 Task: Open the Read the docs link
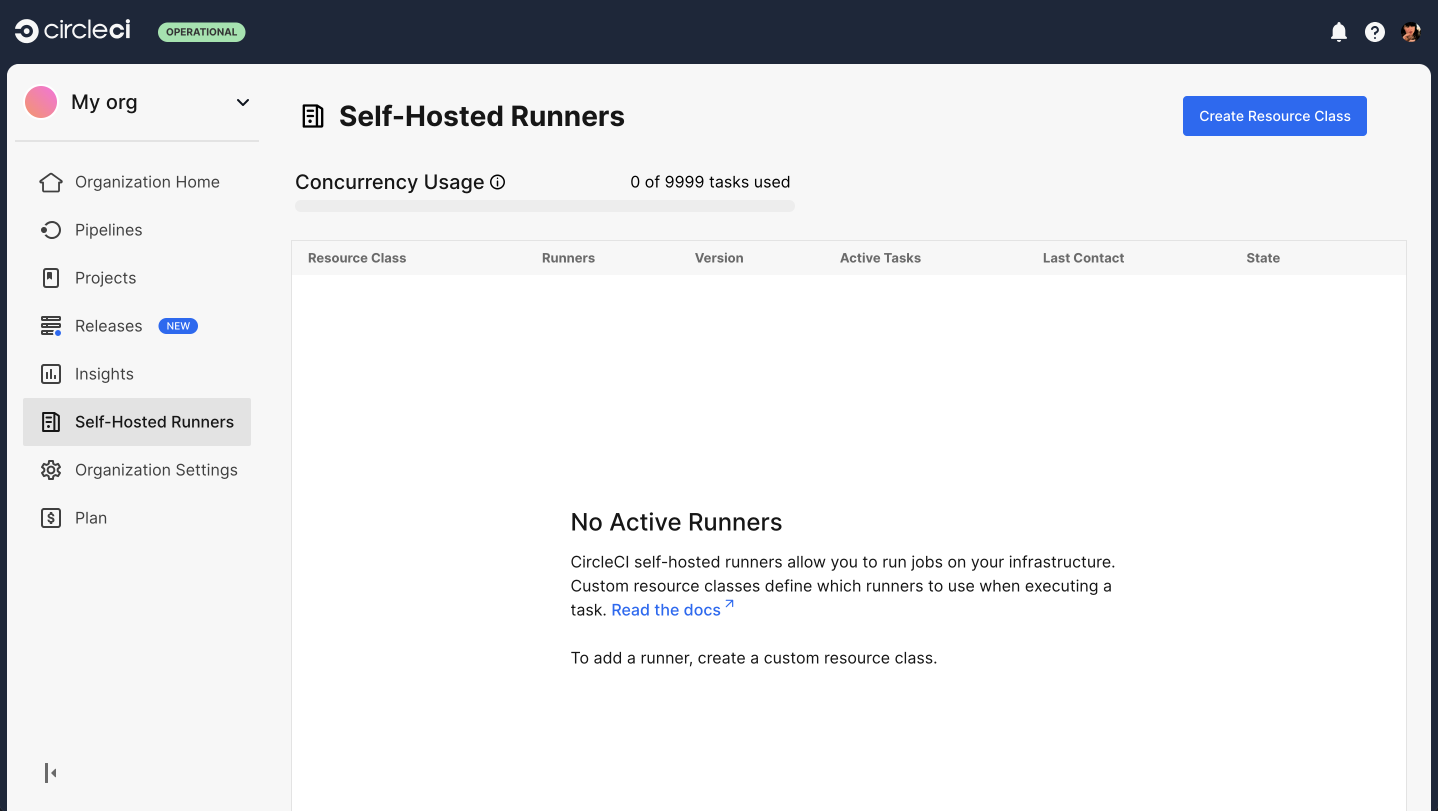(x=672, y=610)
